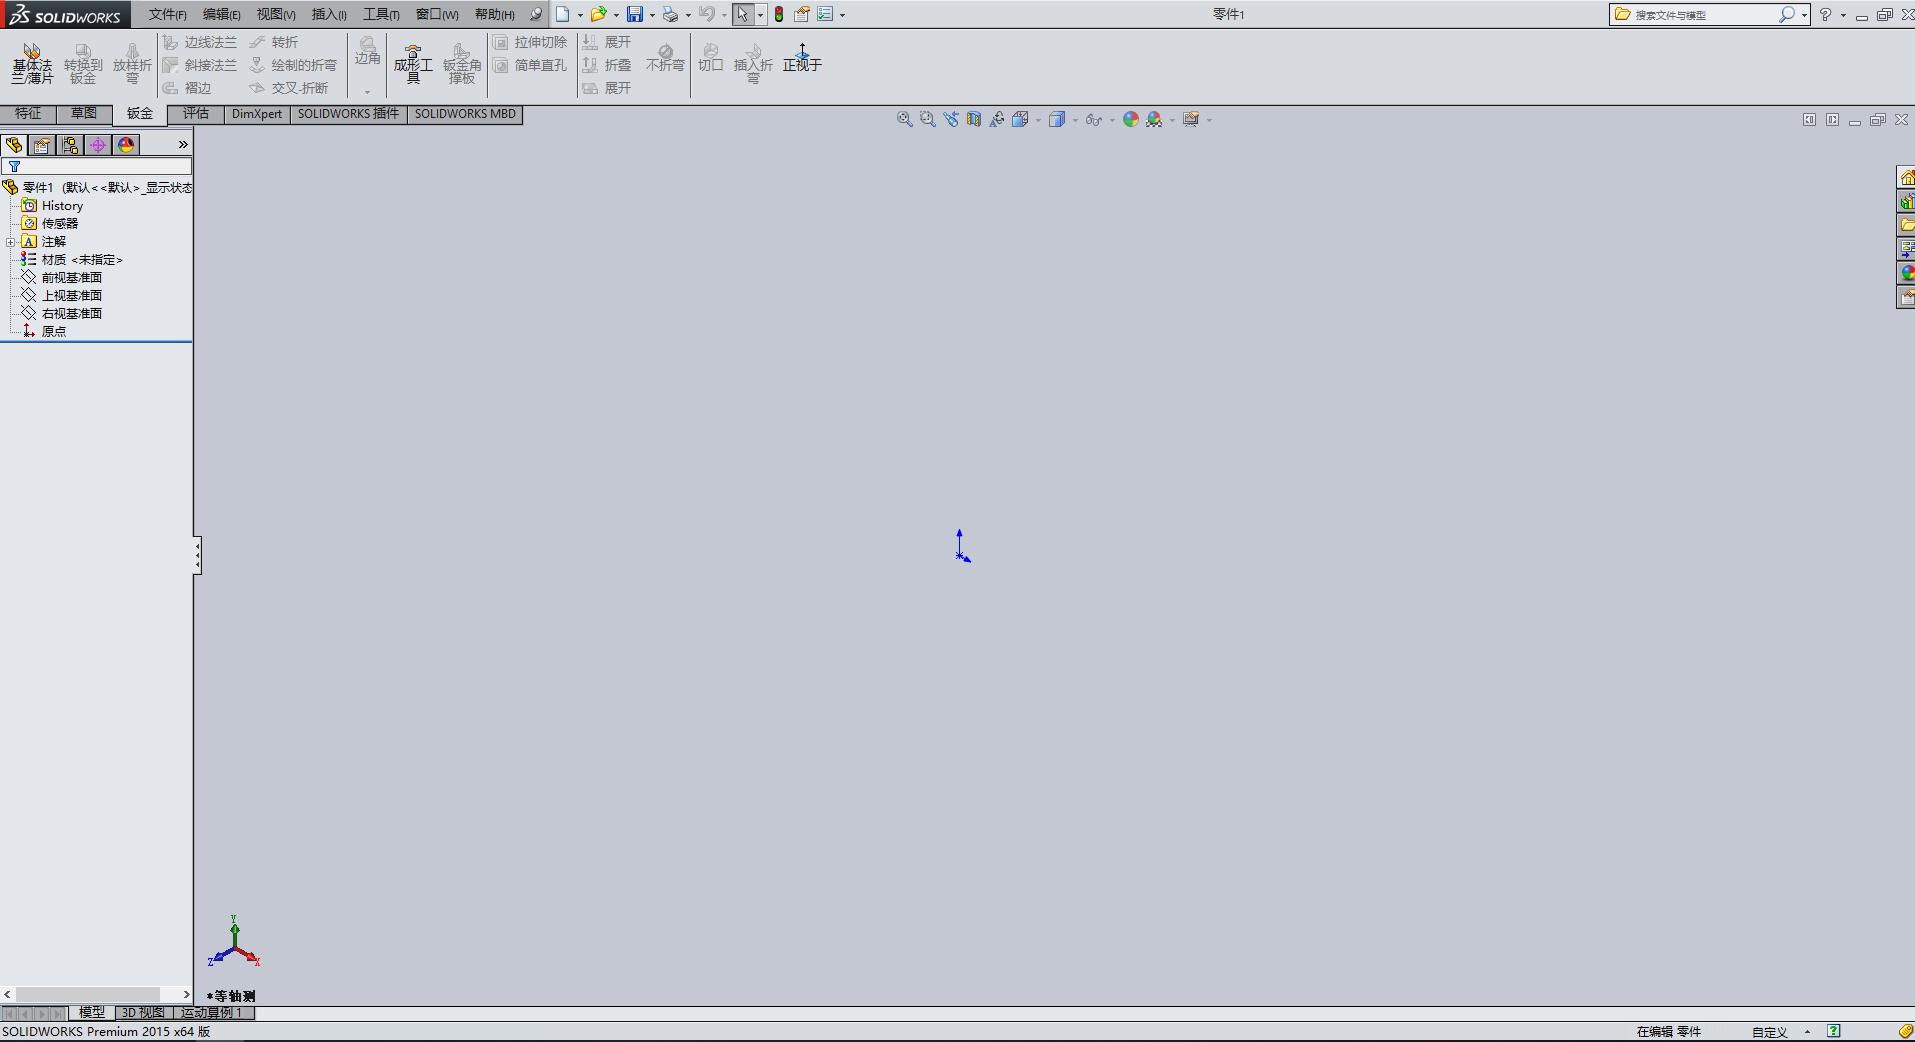Click the Save icon in top toolbar

pyautogui.click(x=635, y=14)
